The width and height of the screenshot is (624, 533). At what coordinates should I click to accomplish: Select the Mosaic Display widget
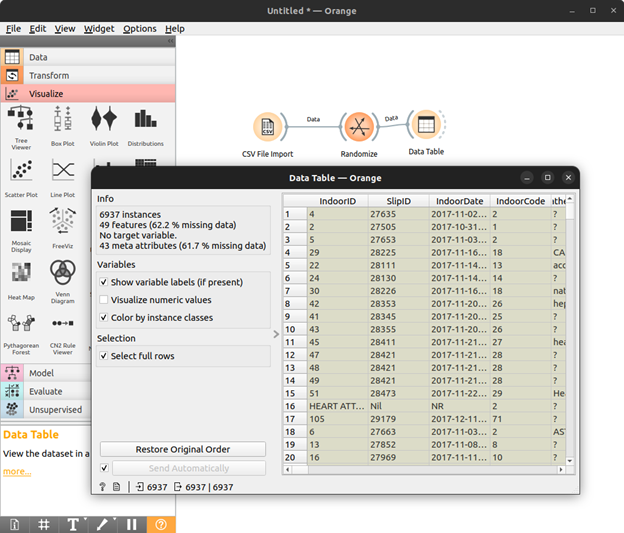click(x=21, y=231)
